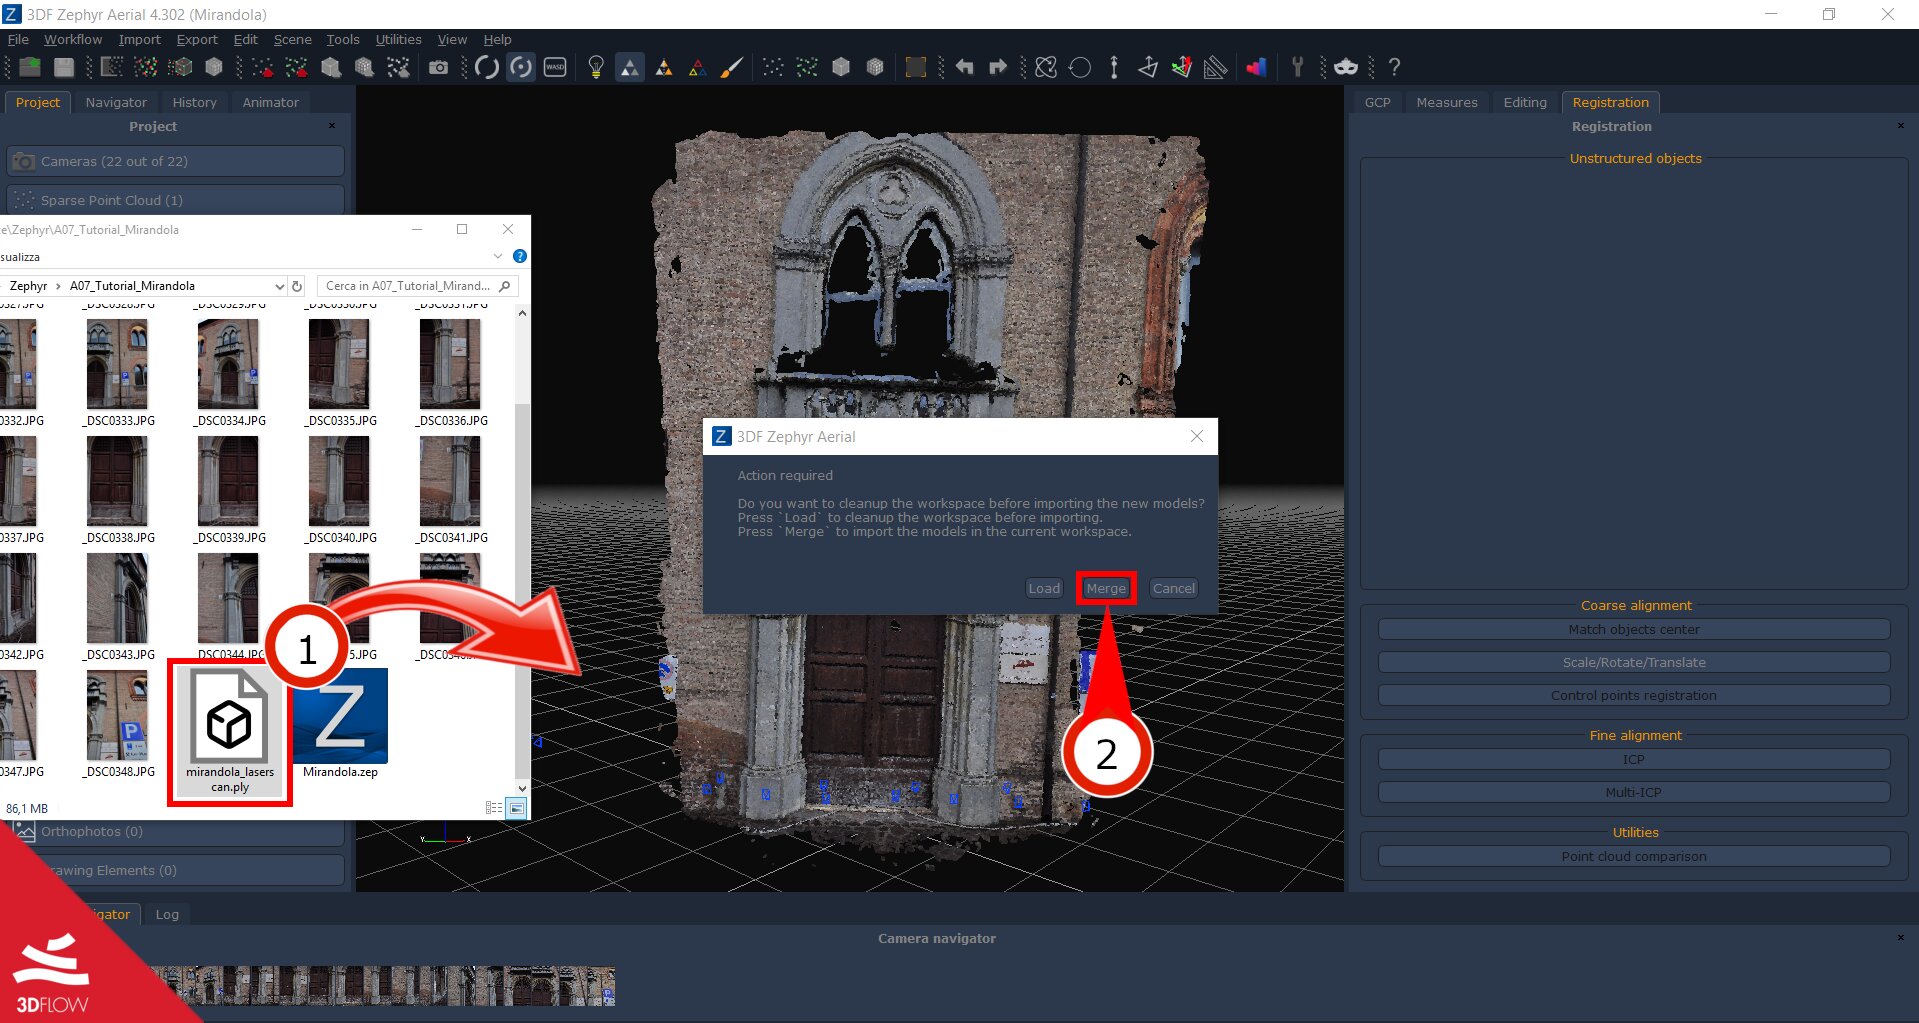Click Match objects center button
Image resolution: width=1919 pixels, height=1023 pixels.
(x=1634, y=629)
